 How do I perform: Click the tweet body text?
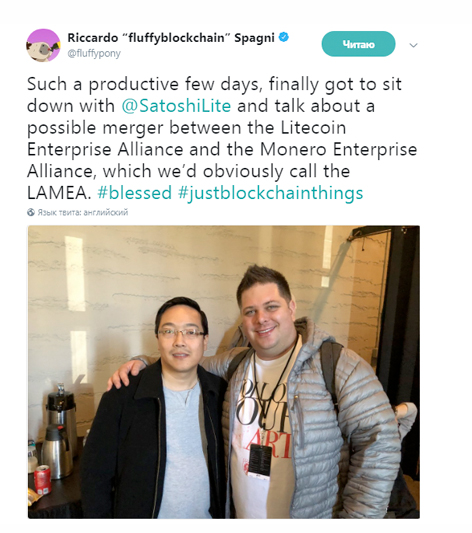pyautogui.click(x=222, y=138)
